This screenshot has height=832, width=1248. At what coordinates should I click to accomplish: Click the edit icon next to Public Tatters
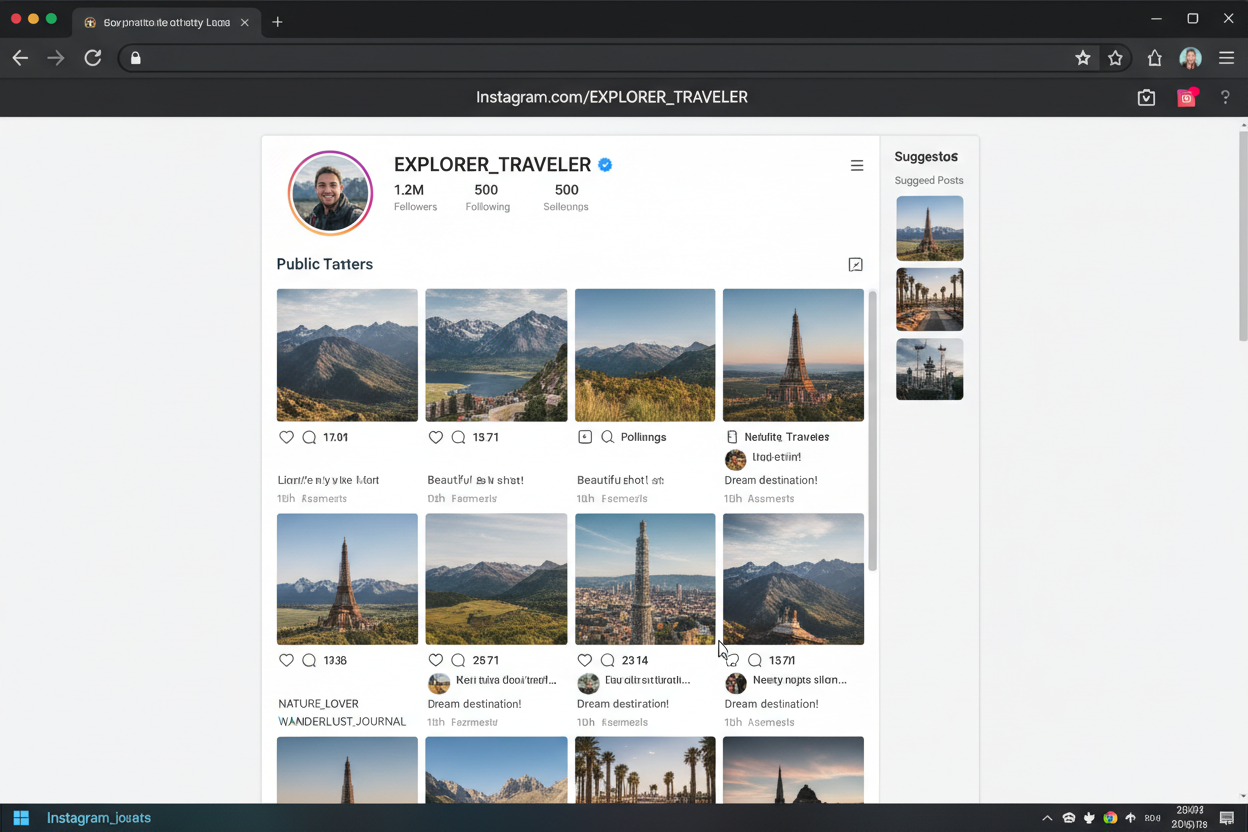[855, 265]
